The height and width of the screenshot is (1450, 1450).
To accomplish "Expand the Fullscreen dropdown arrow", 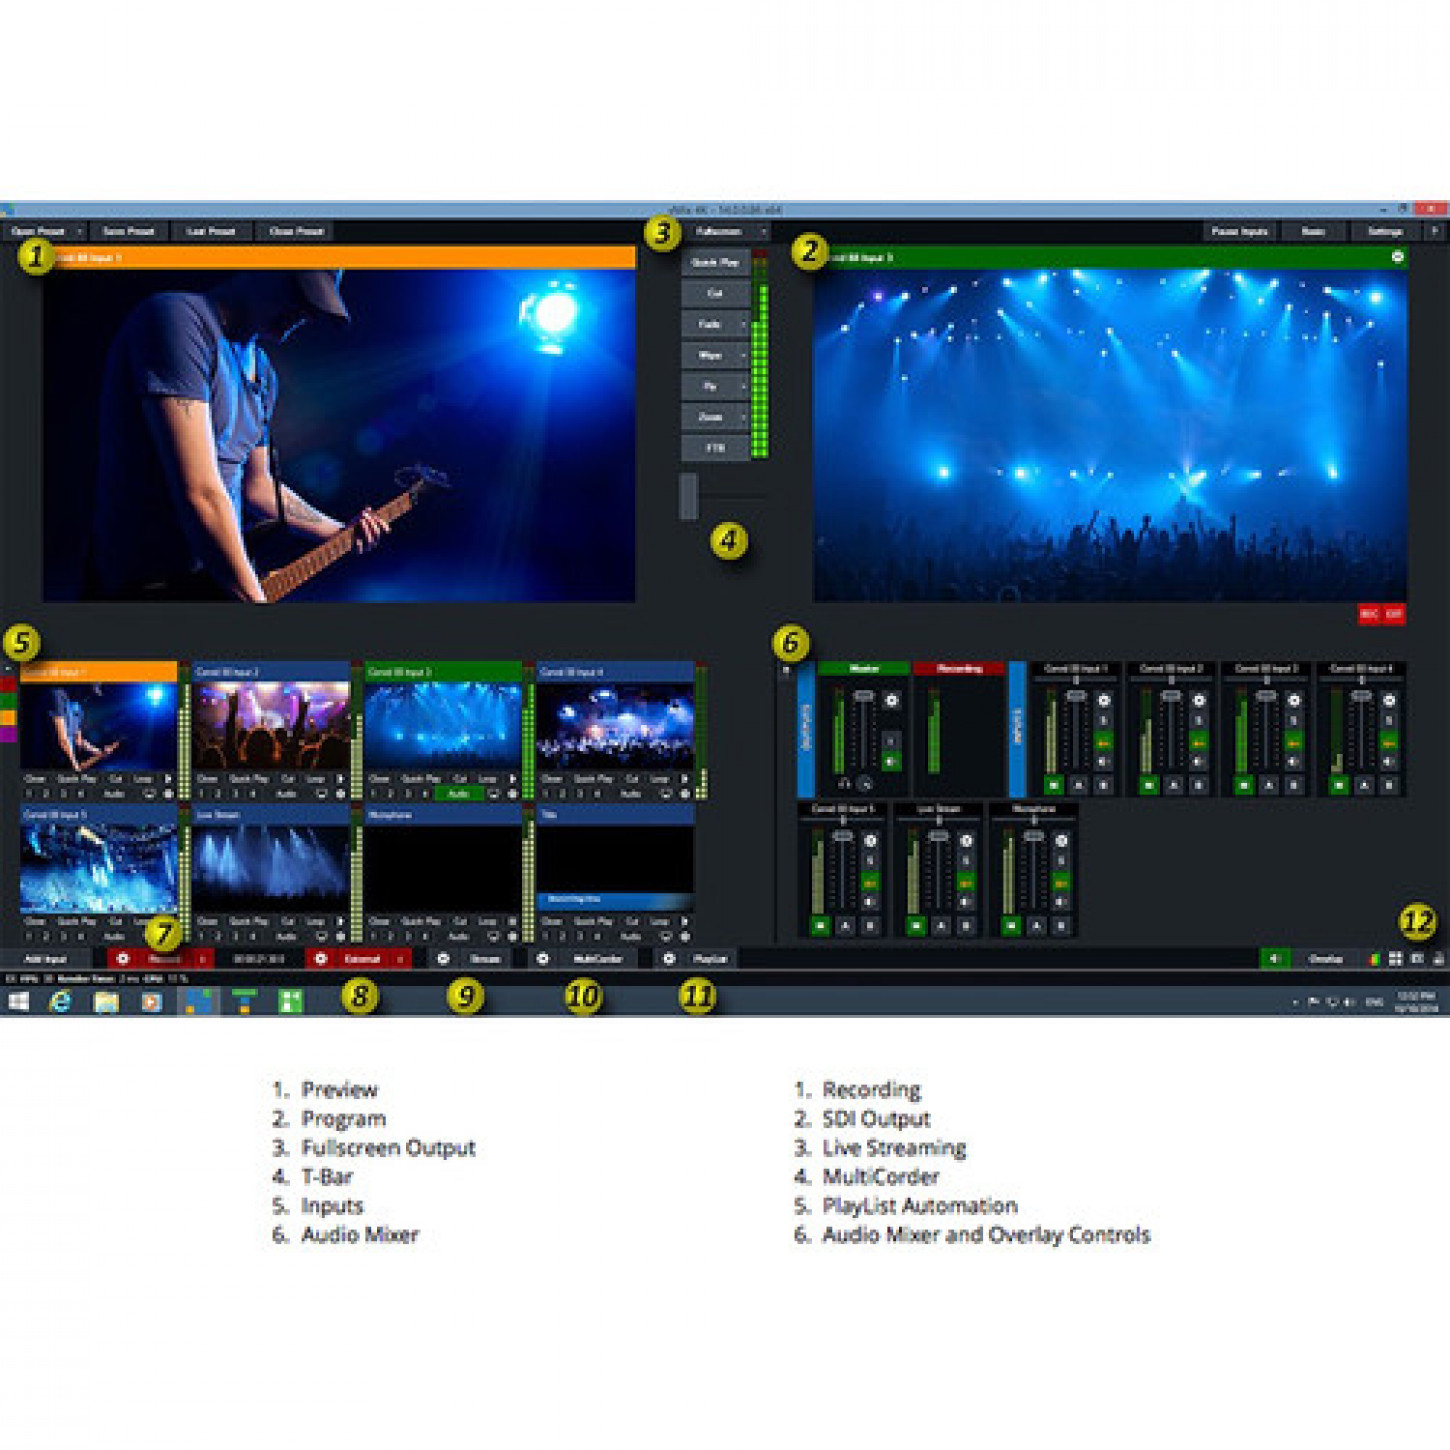I will 763,231.
